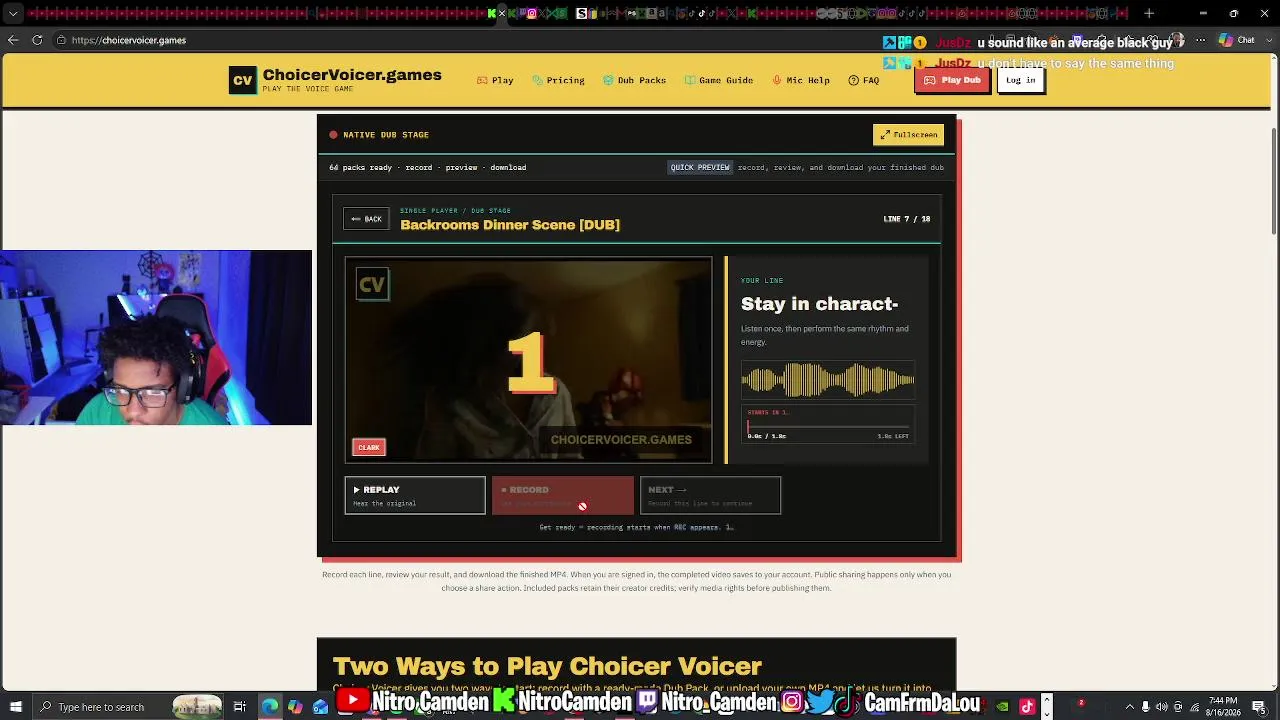Open the Mic Help nav item
Viewport: 1280px width, 720px height.
click(800, 80)
